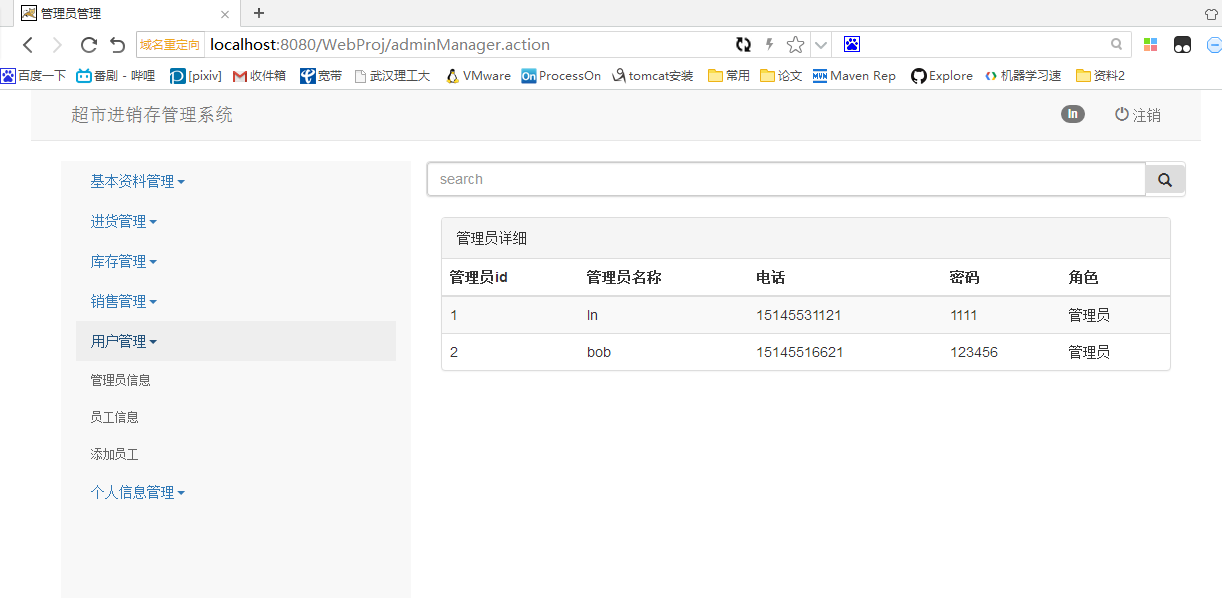Click the undo/restore arrow next to refresh

(117, 45)
